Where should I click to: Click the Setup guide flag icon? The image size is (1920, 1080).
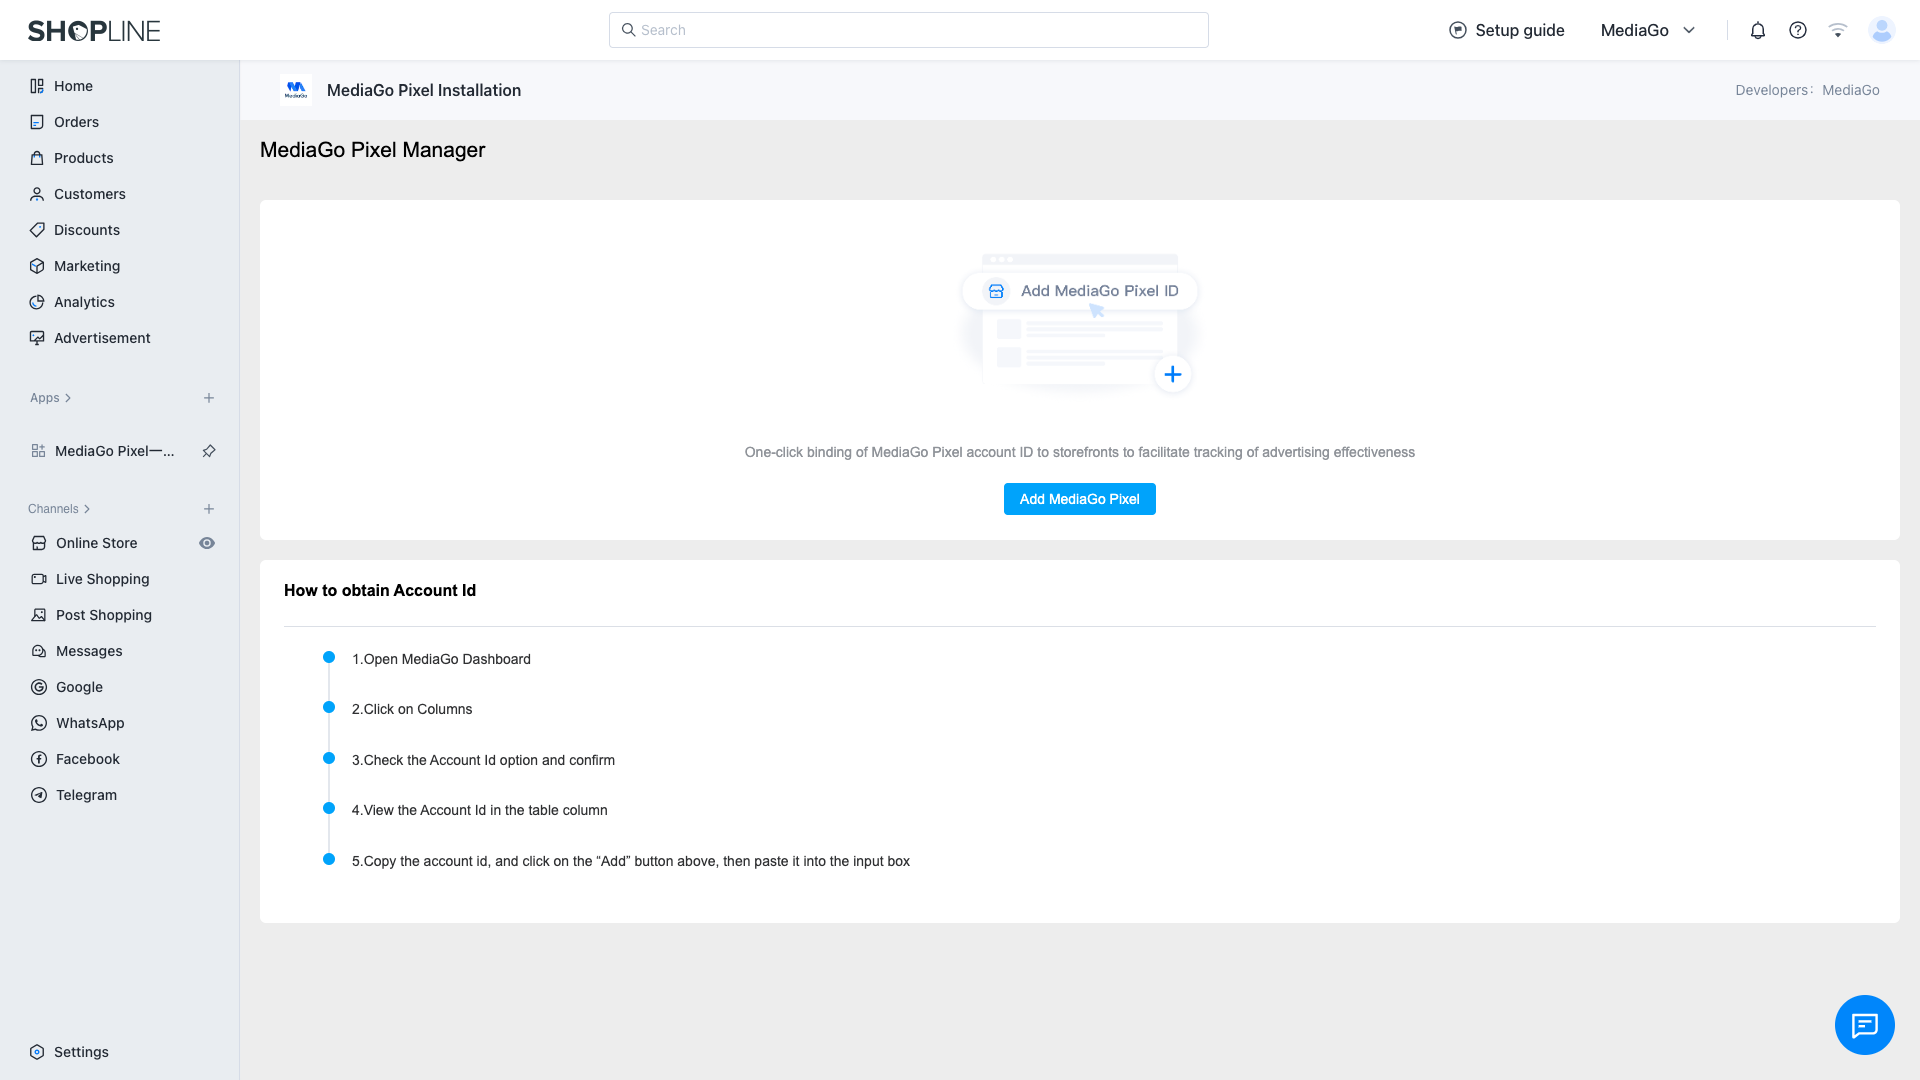(x=1457, y=30)
